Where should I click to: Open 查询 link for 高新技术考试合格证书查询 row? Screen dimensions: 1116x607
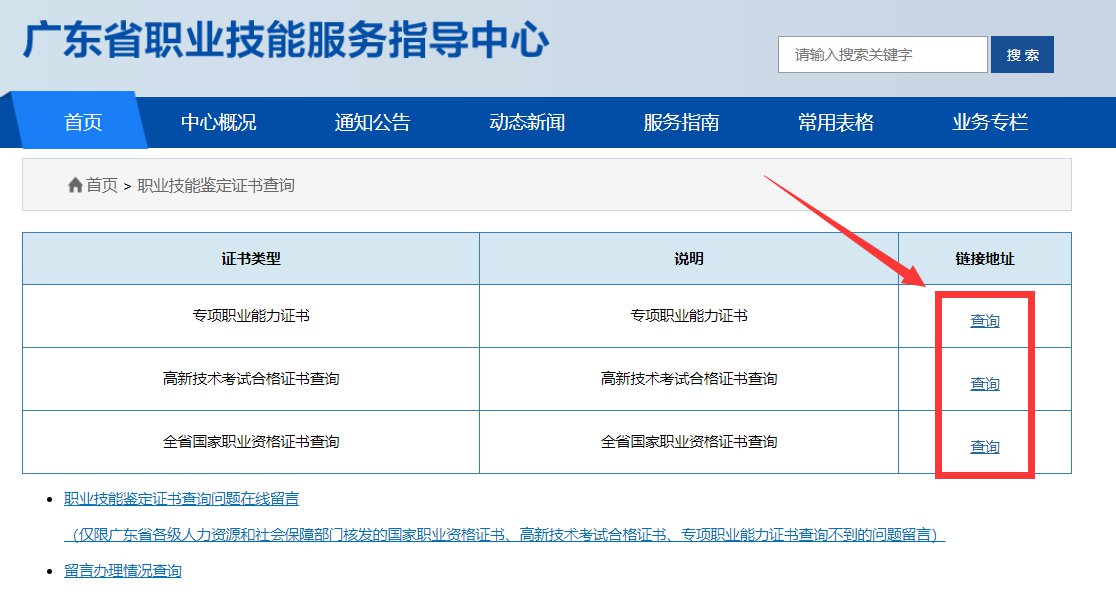point(984,384)
